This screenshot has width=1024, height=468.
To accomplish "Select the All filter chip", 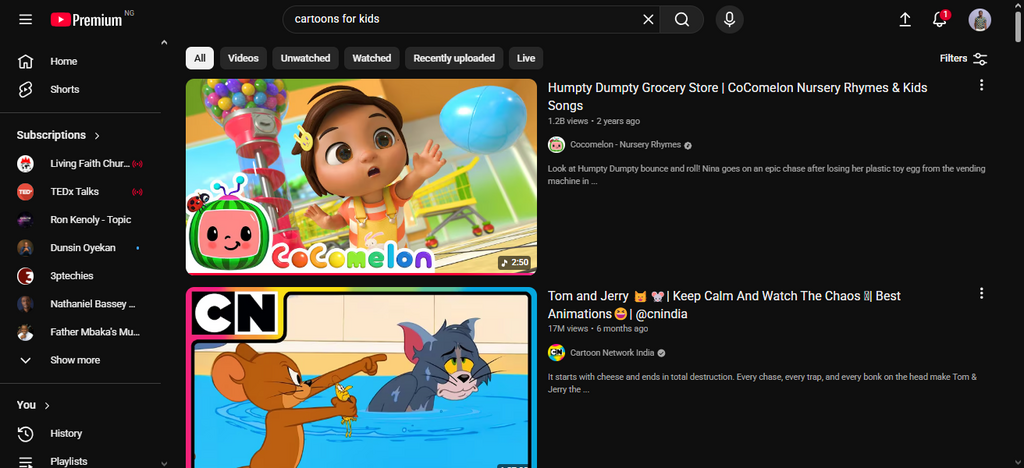I will click(x=200, y=58).
